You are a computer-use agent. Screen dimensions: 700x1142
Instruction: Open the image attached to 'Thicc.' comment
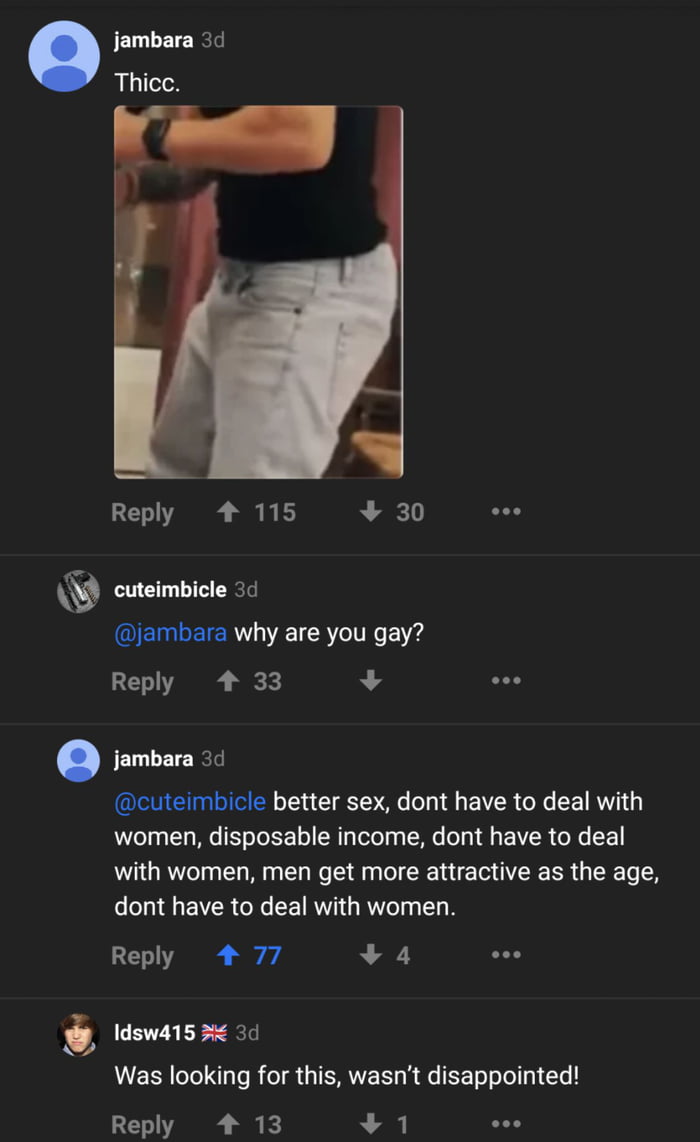[x=259, y=292]
